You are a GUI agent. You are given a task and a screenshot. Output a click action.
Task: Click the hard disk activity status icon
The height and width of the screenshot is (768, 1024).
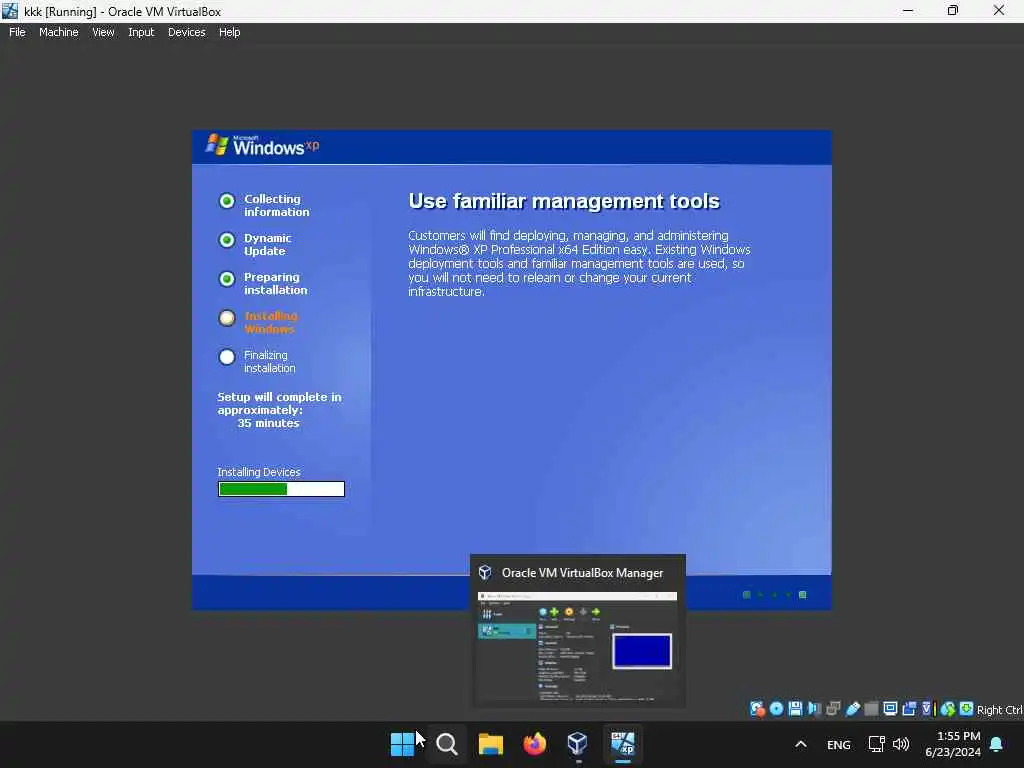click(757, 709)
